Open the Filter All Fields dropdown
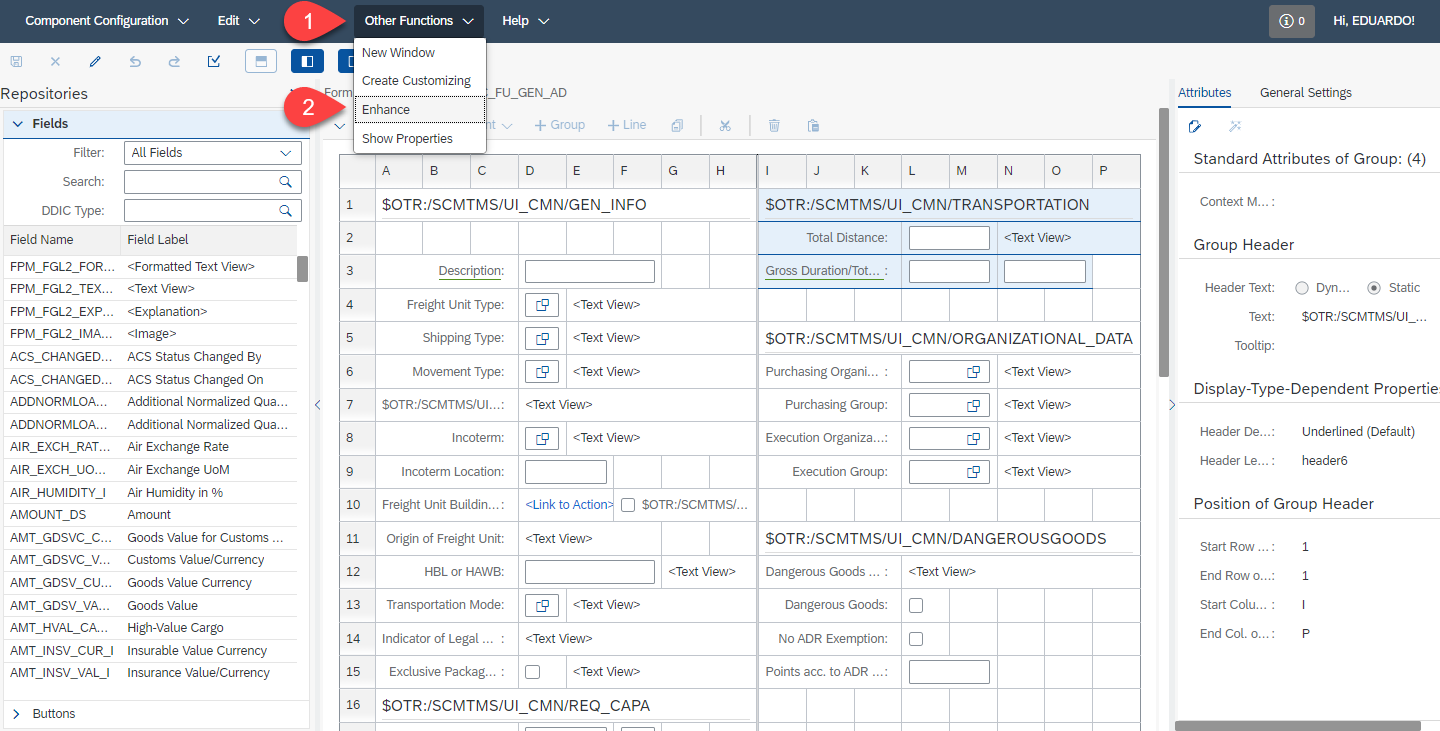The image size is (1440, 731). coord(213,153)
